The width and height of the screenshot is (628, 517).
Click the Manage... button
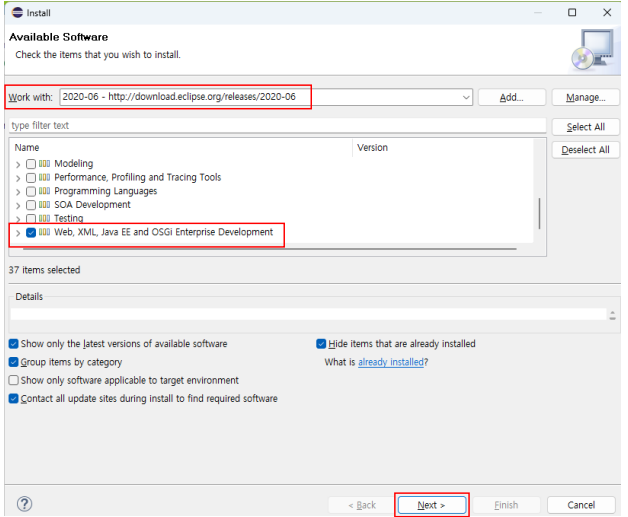(x=585, y=97)
